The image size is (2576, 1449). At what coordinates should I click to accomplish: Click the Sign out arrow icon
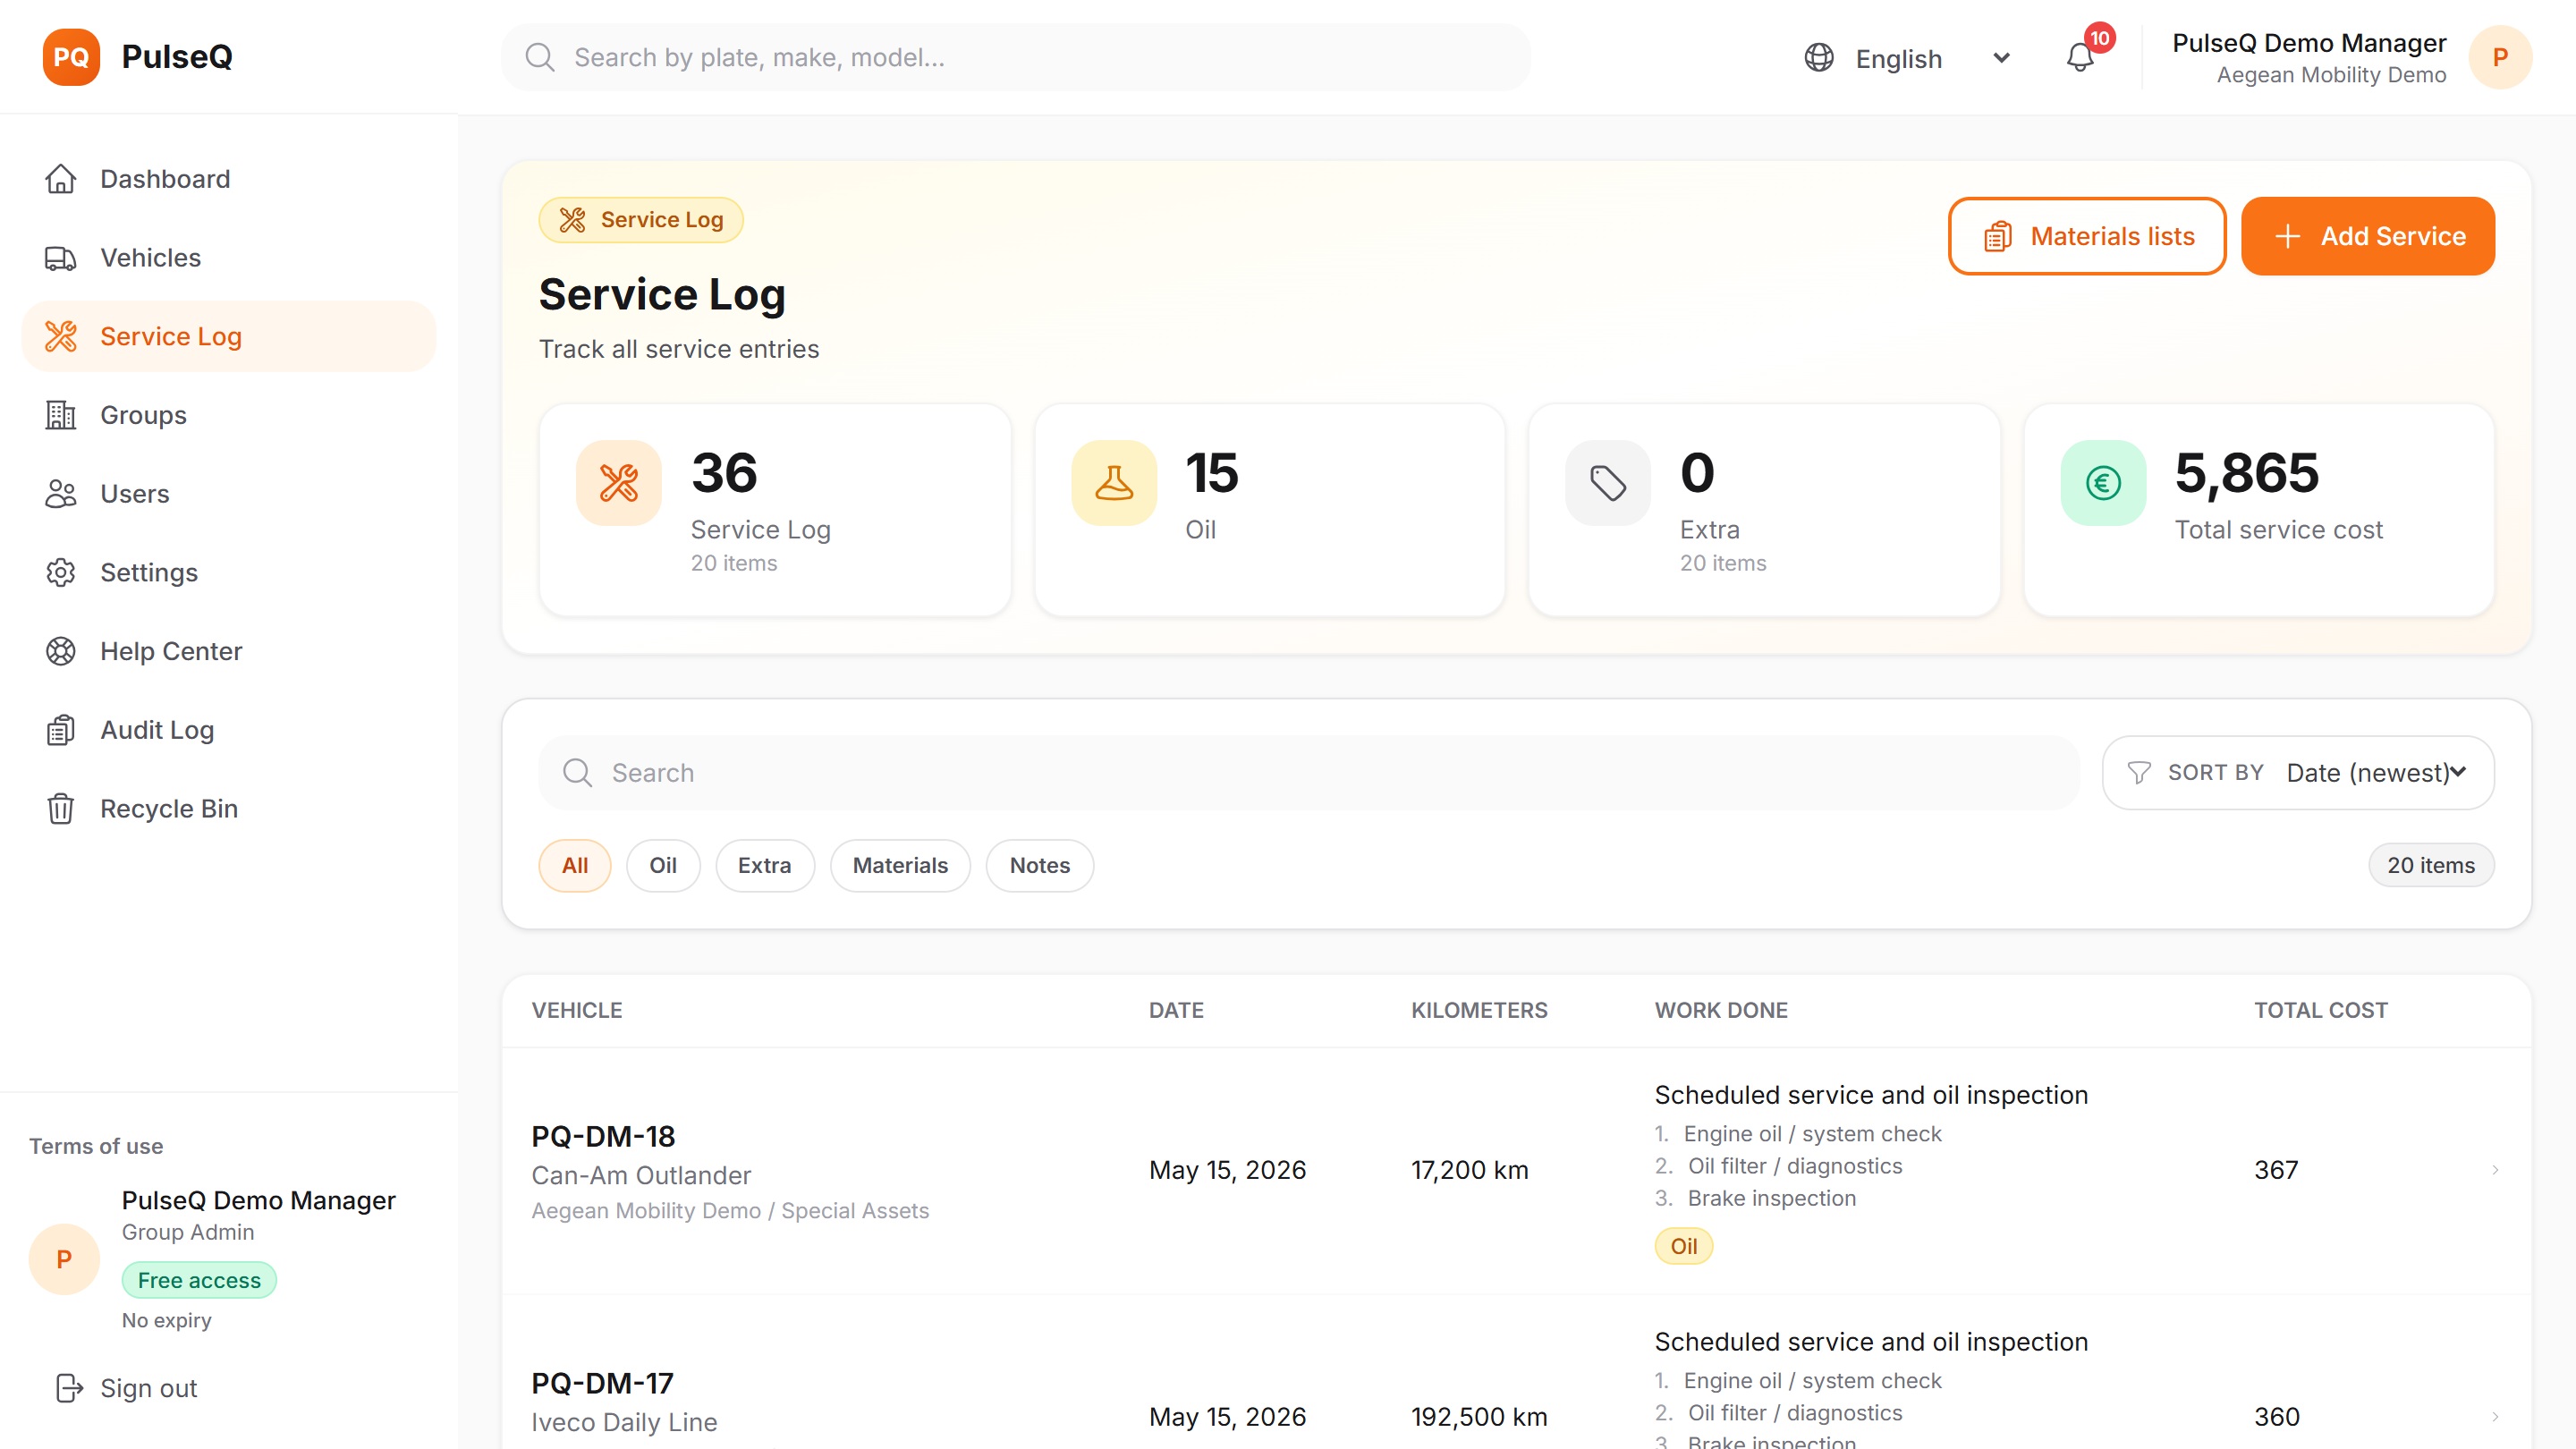point(69,1388)
